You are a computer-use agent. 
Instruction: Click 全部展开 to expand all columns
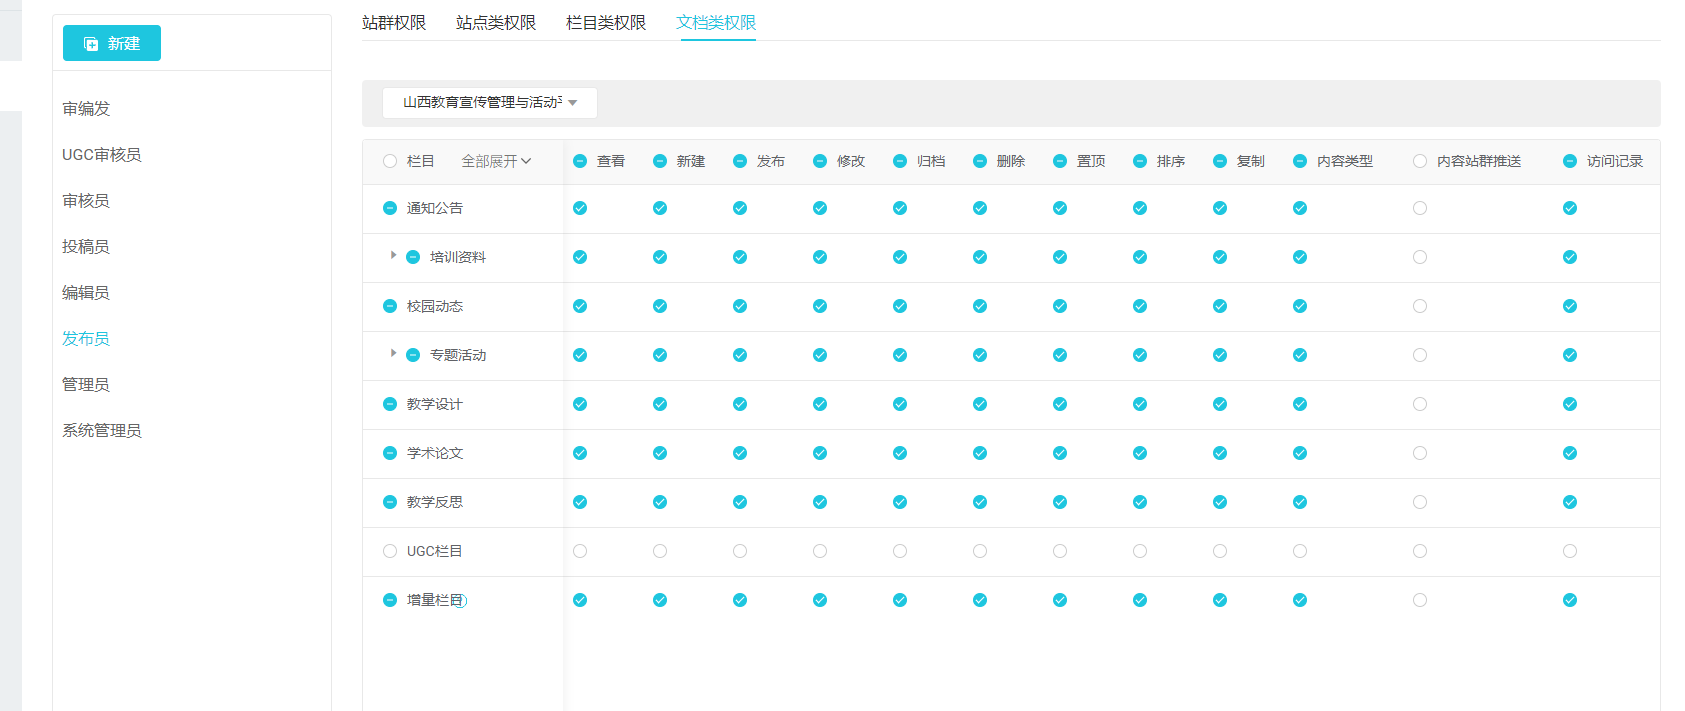[x=495, y=161]
